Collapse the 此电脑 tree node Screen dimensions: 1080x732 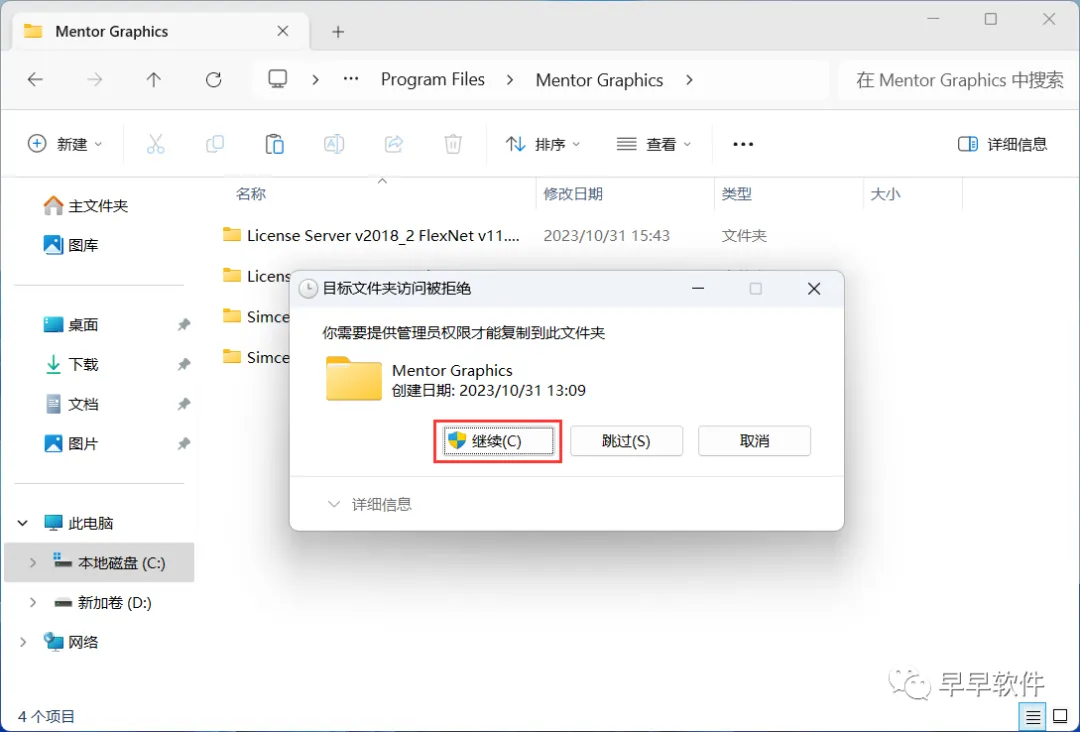click(23, 523)
